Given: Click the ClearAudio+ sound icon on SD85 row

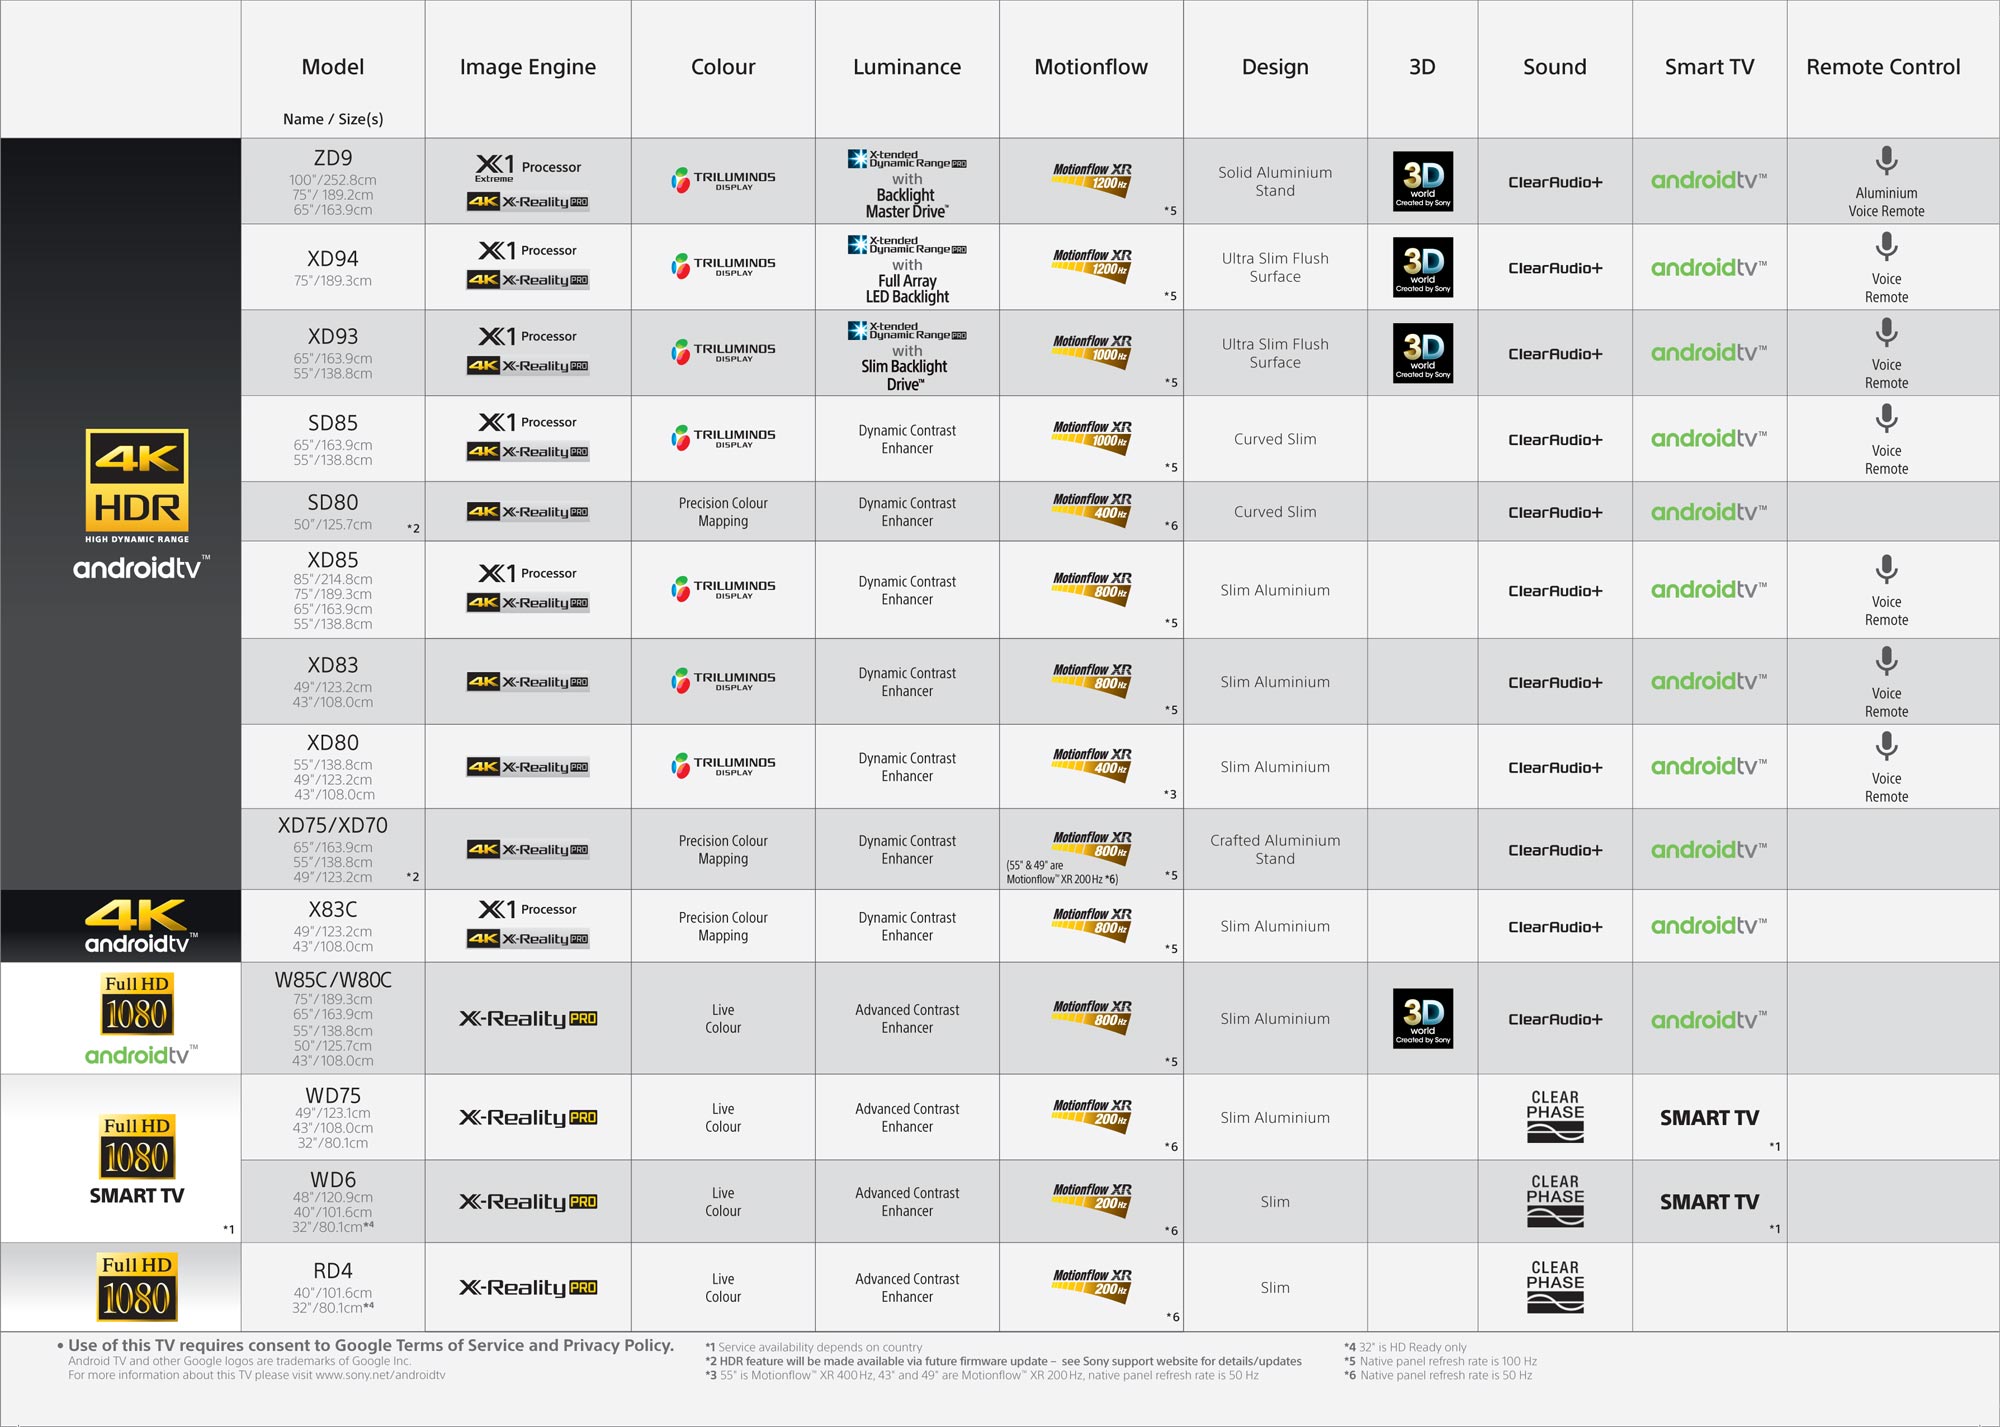Looking at the screenshot, I should tap(1555, 438).
